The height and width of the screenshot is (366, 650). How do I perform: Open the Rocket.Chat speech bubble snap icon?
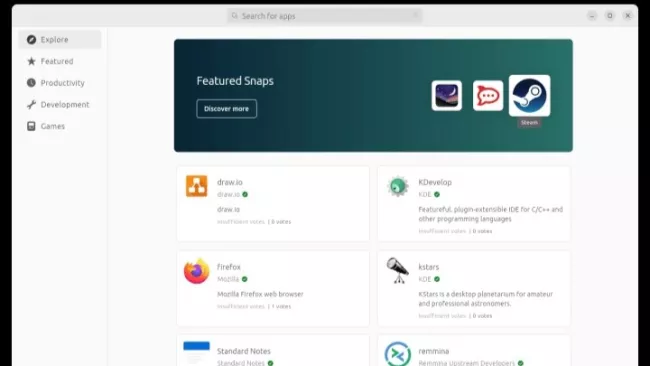pos(488,96)
